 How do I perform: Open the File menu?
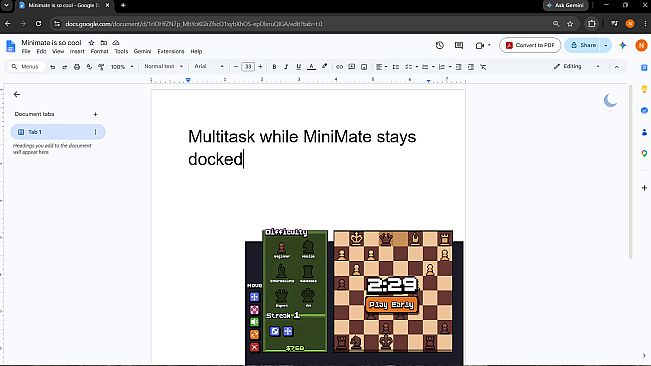tap(26, 51)
